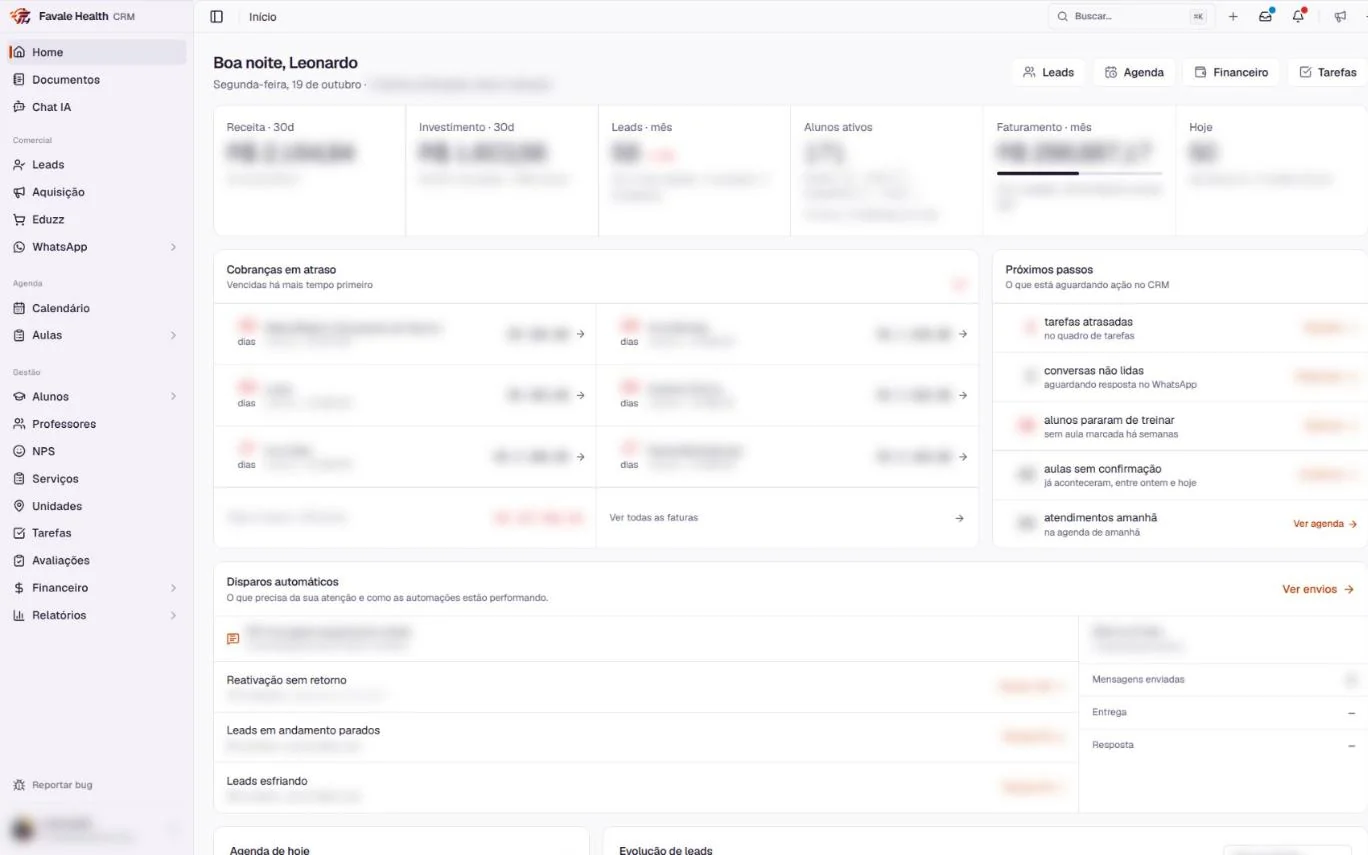Expand the Financeiro sidebar chevron

173,588
